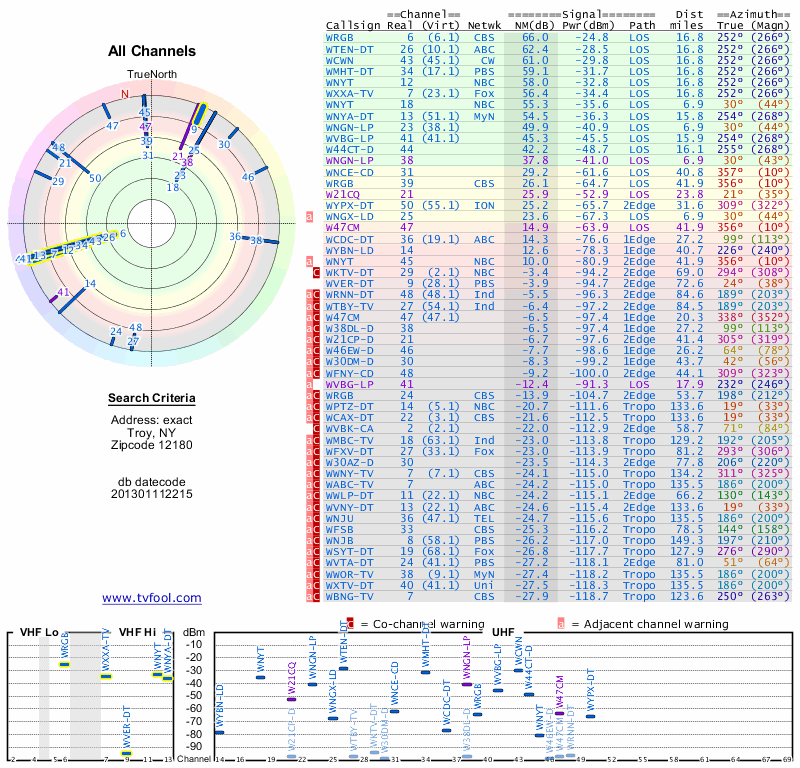The width and height of the screenshot is (800, 768).
Task: Click W44CT-D callsign in the table
Action: (349, 150)
